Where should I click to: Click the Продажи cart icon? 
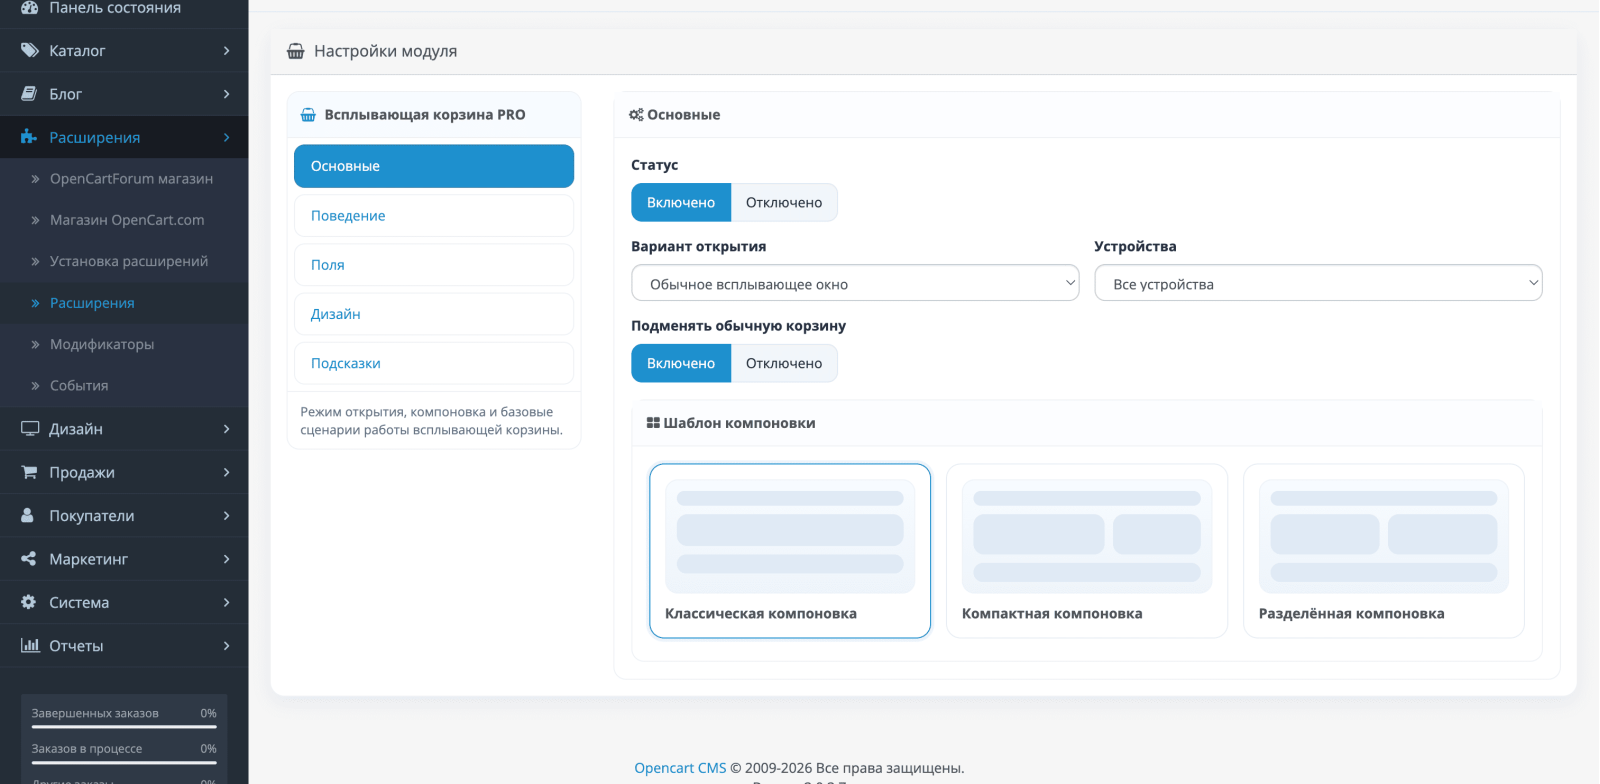[29, 472]
